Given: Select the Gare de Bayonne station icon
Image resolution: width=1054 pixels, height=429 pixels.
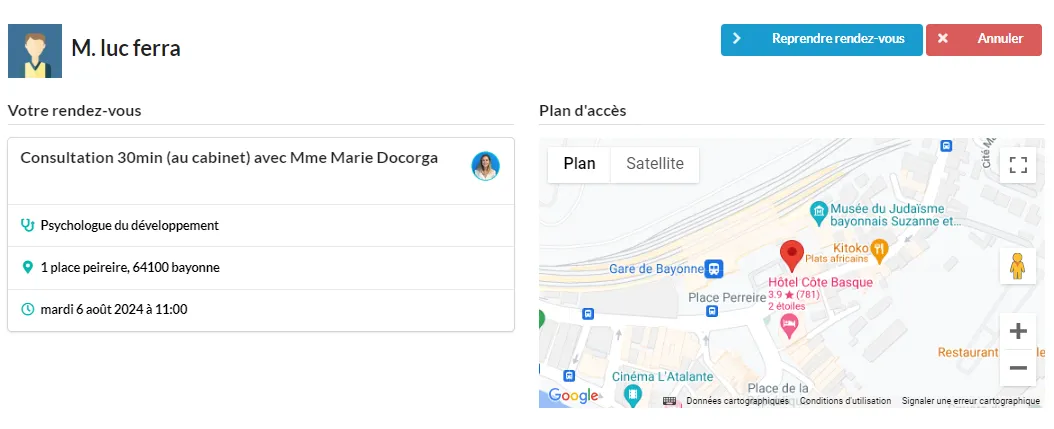Looking at the screenshot, I should pos(714,269).
